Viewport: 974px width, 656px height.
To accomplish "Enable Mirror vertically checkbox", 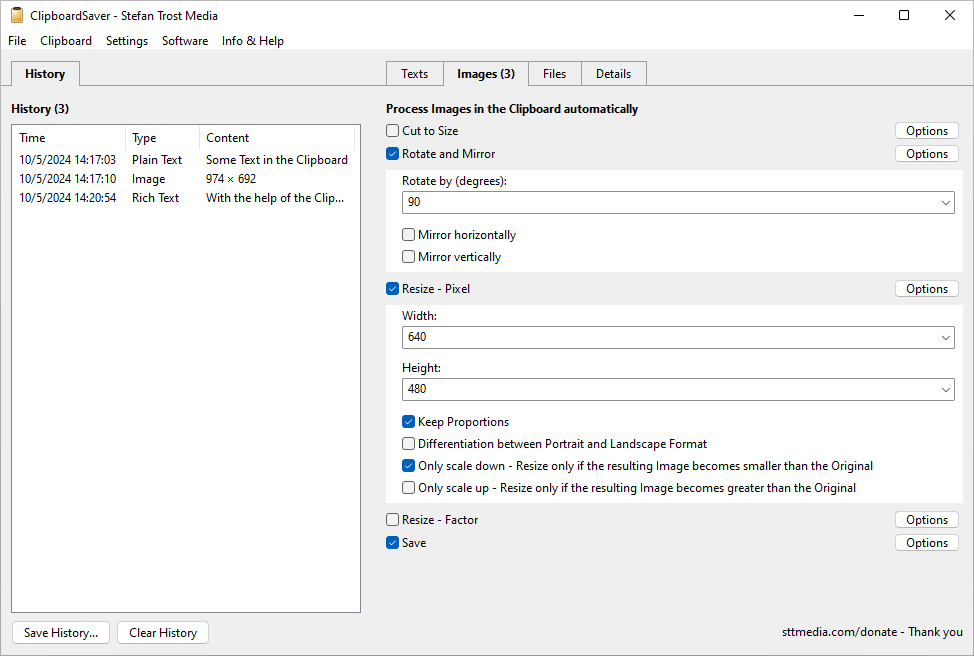I will click(x=409, y=257).
